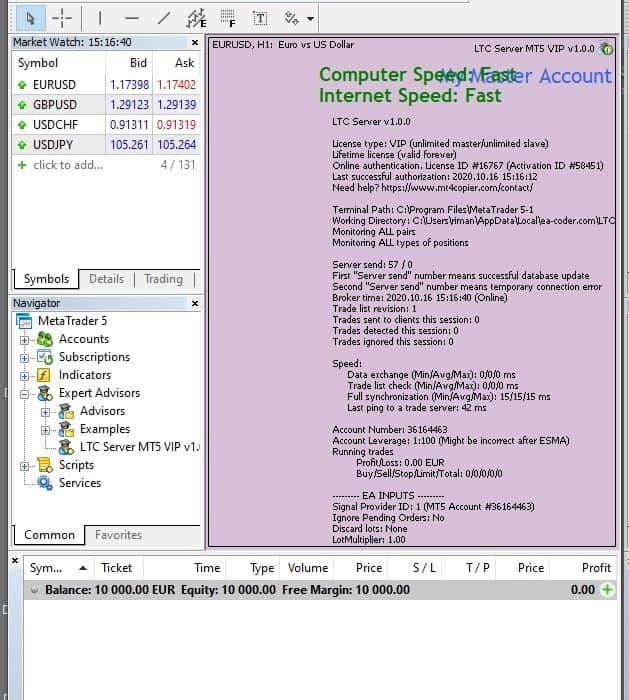Click the EURUSD green arrow icon
This screenshot has width=629, height=700.
(x=22, y=84)
